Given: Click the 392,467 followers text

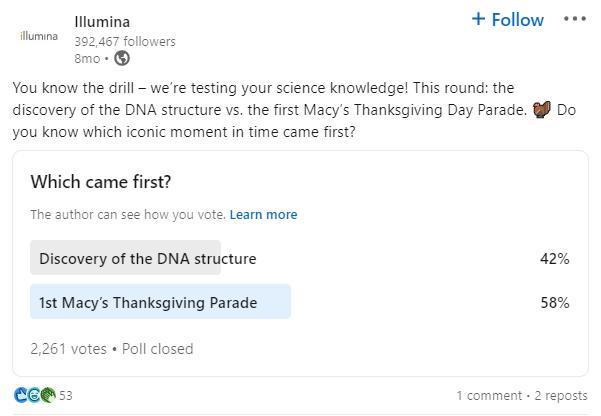Looking at the screenshot, I should point(124,41).
